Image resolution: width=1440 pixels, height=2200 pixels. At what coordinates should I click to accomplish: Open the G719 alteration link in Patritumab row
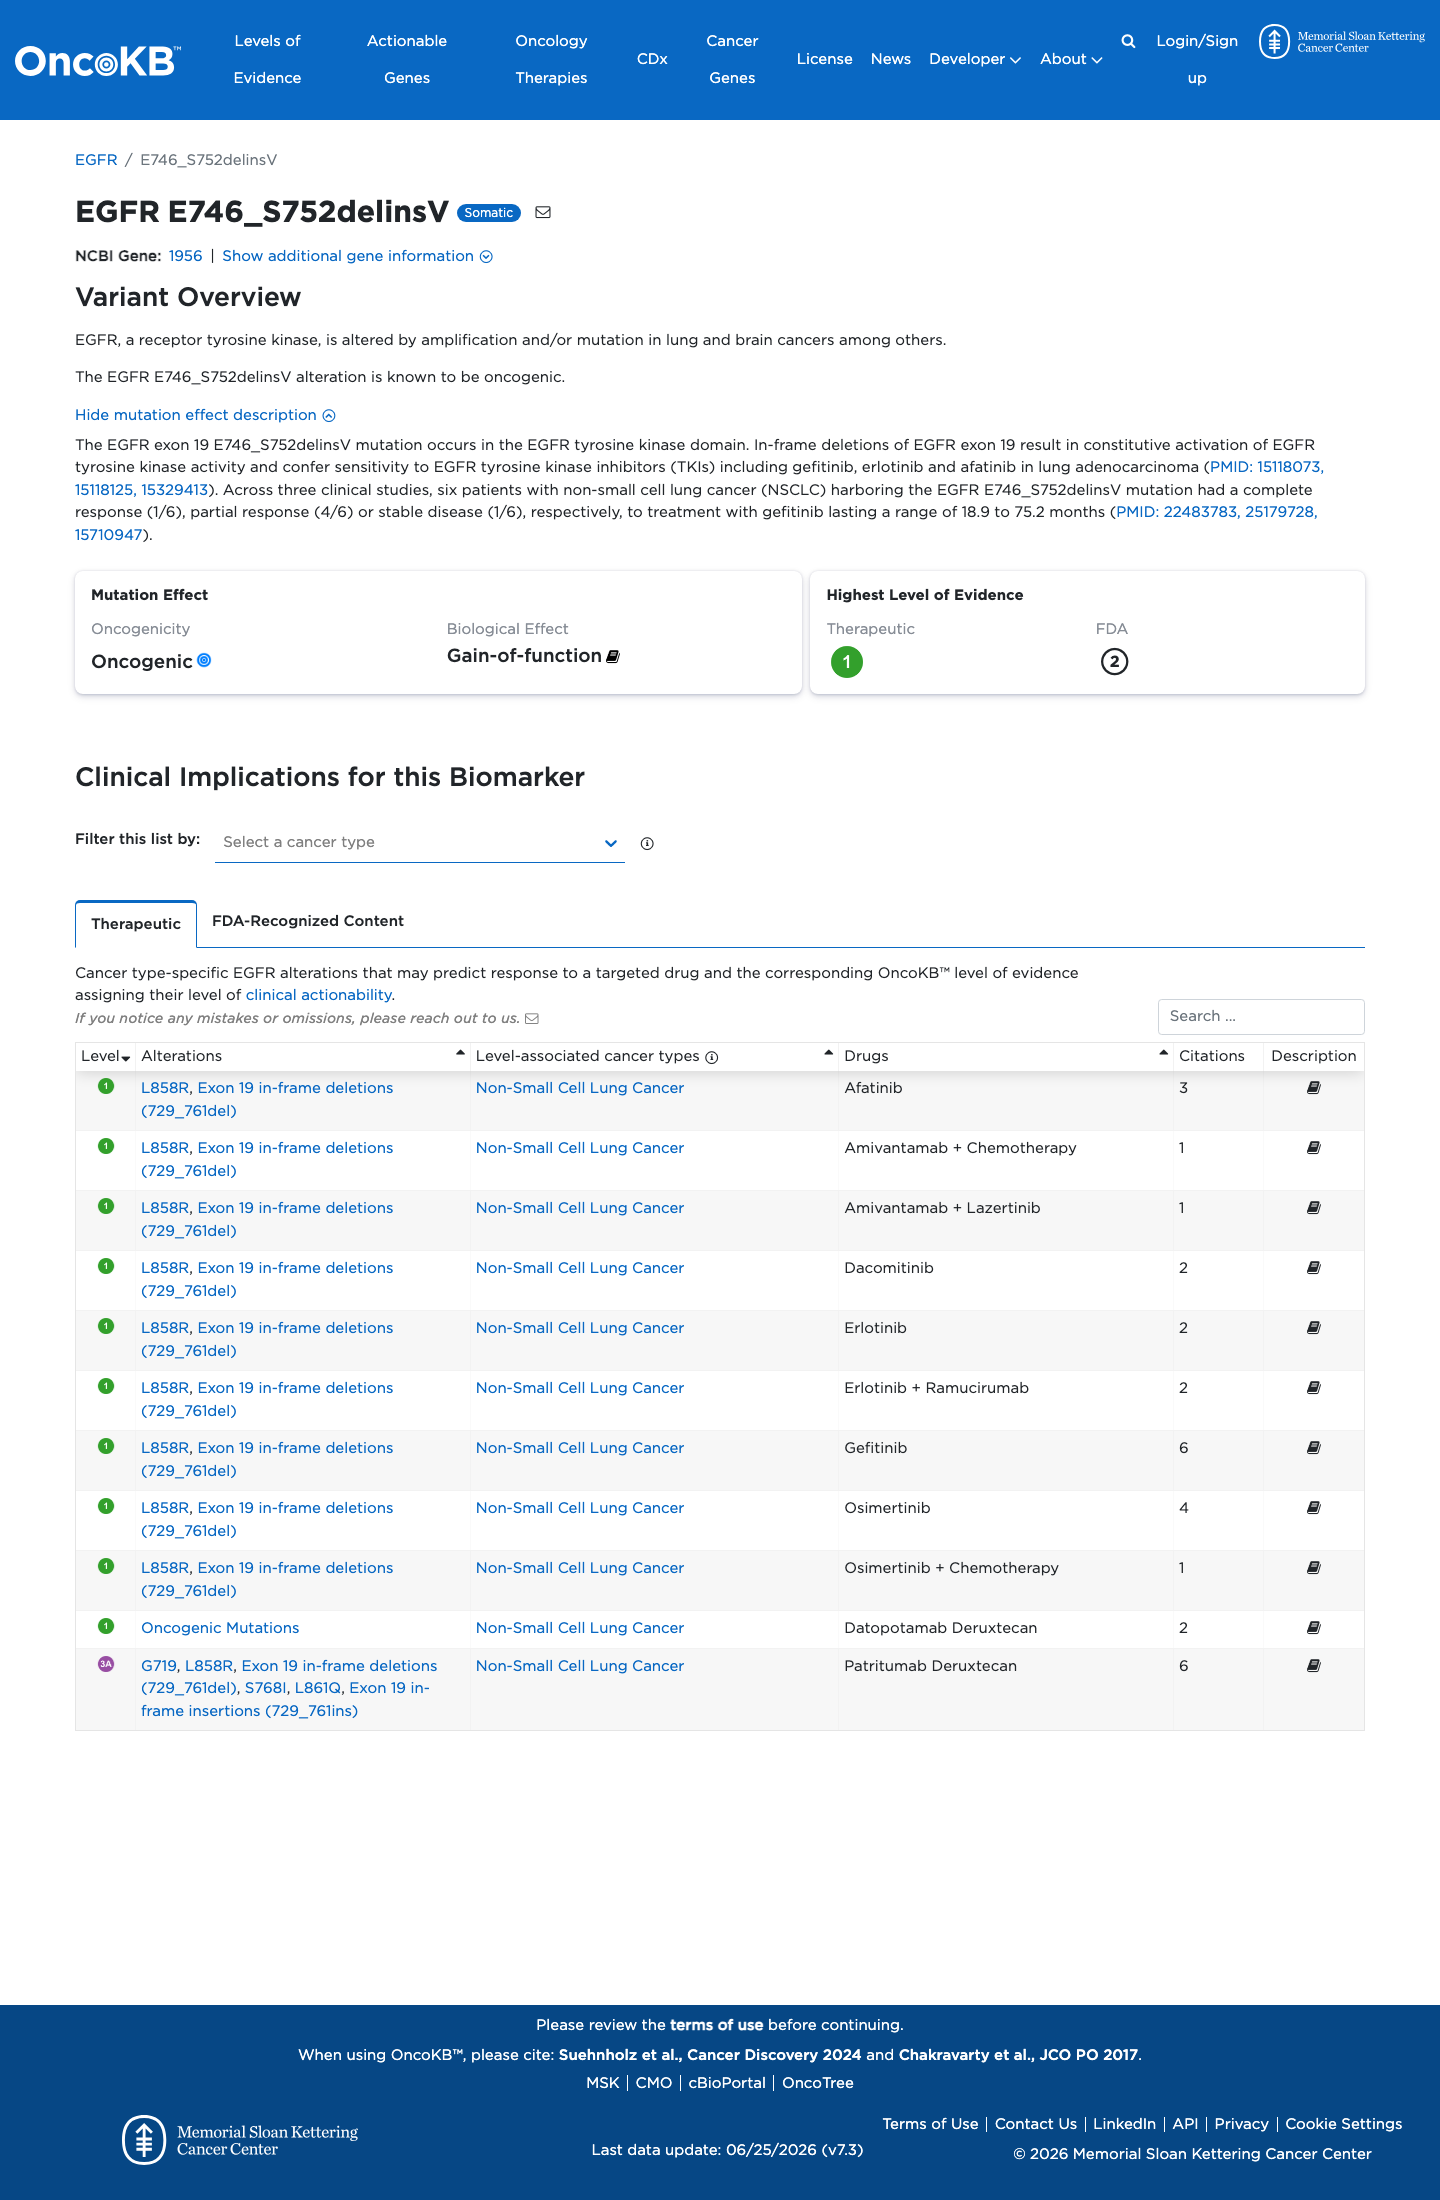[159, 1666]
